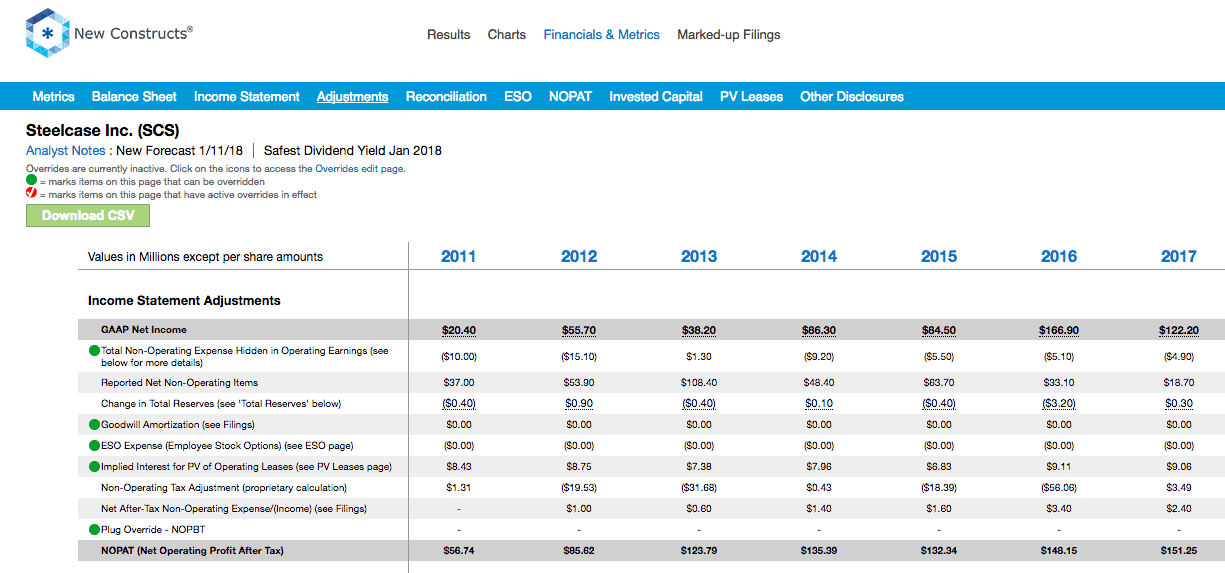Click the 2017 column header

pos(1179,257)
